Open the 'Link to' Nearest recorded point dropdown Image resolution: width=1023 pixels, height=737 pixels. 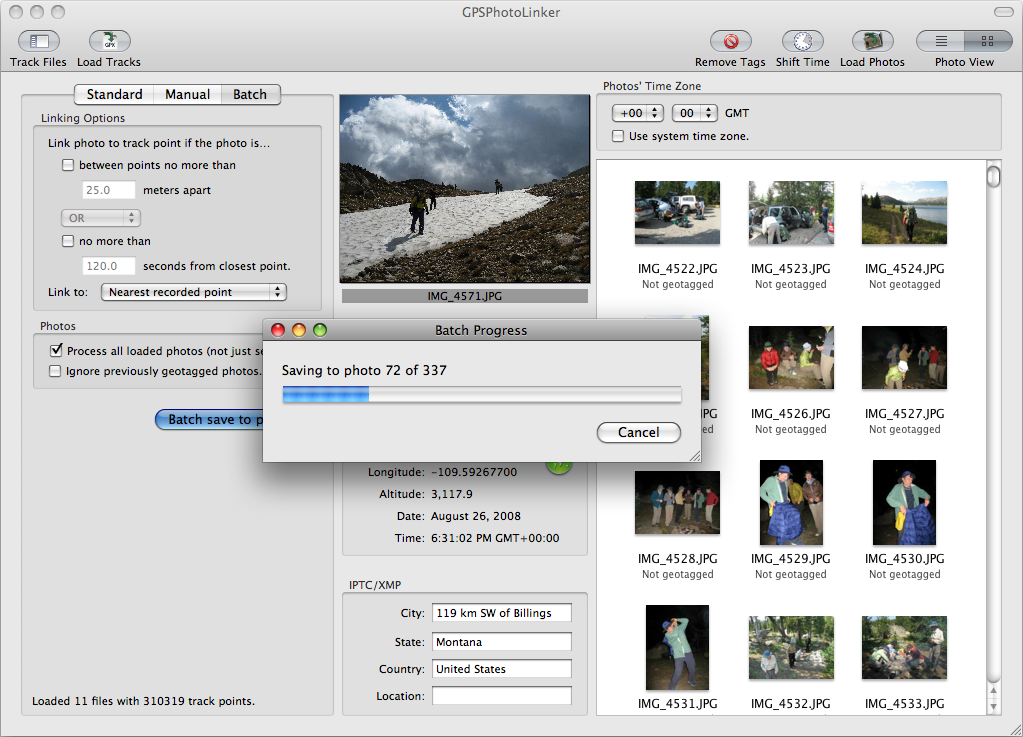point(194,292)
